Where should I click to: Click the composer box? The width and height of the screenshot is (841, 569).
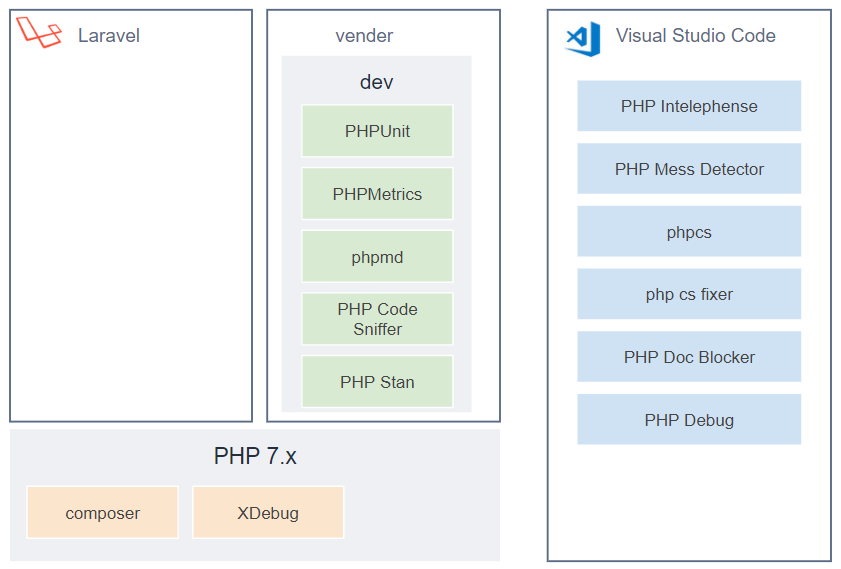pos(102,513)
